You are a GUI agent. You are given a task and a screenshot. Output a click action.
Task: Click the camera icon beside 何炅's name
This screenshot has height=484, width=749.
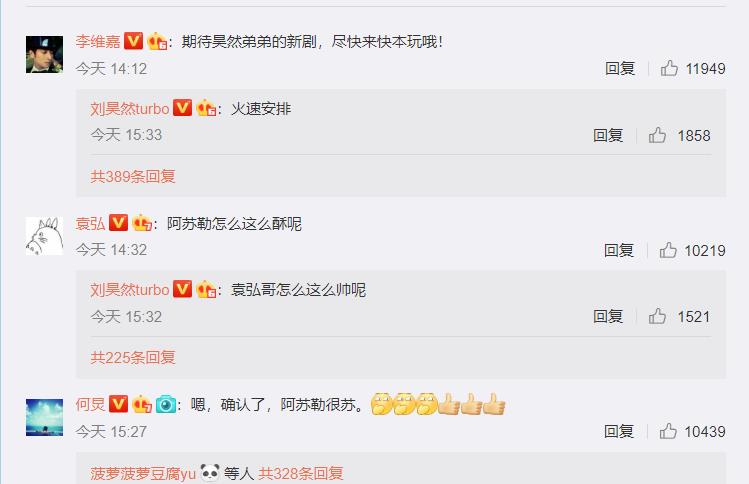(x=166, y=404)
